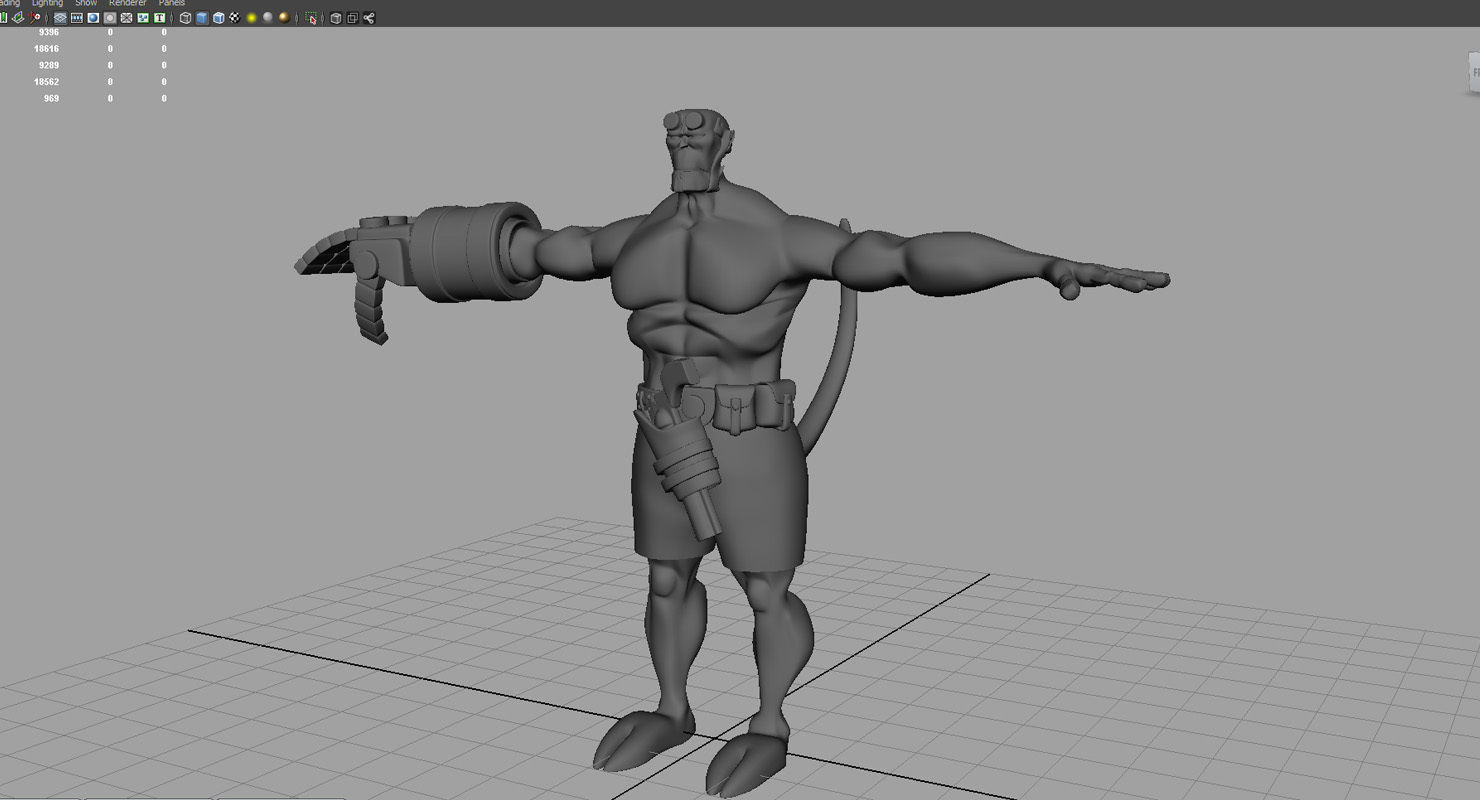Toggle isolate select icon
Screen dimensions: 1480x800
click(x=311, y=18)
